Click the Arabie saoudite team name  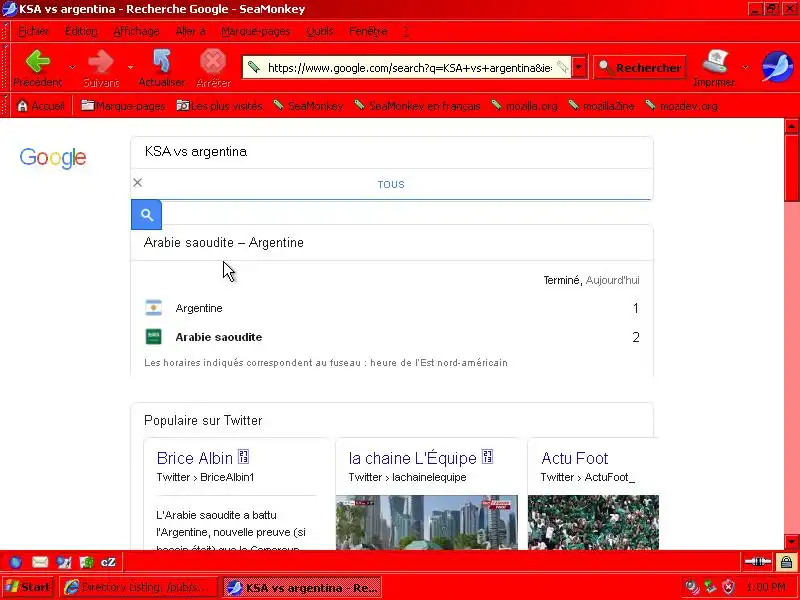(219, 337)
